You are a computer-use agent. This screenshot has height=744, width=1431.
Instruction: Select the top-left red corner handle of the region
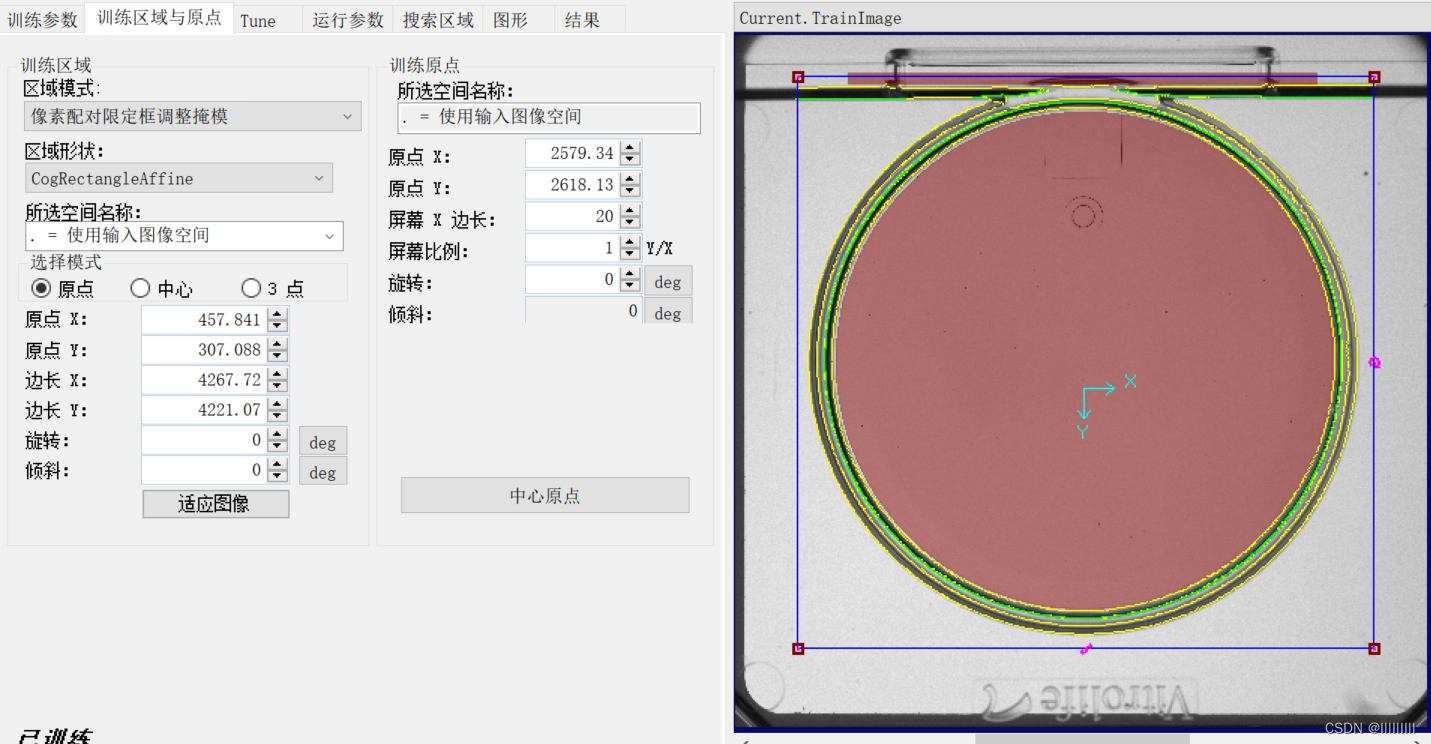coord(798,76)
